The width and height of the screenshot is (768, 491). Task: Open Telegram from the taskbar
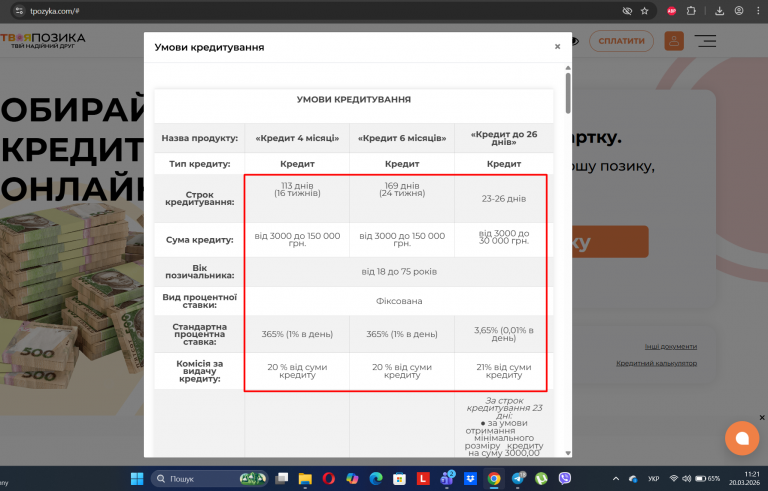[518, 478]
